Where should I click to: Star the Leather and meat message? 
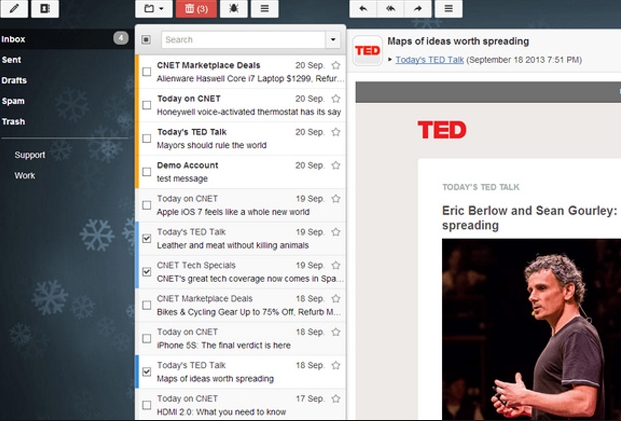336,232
